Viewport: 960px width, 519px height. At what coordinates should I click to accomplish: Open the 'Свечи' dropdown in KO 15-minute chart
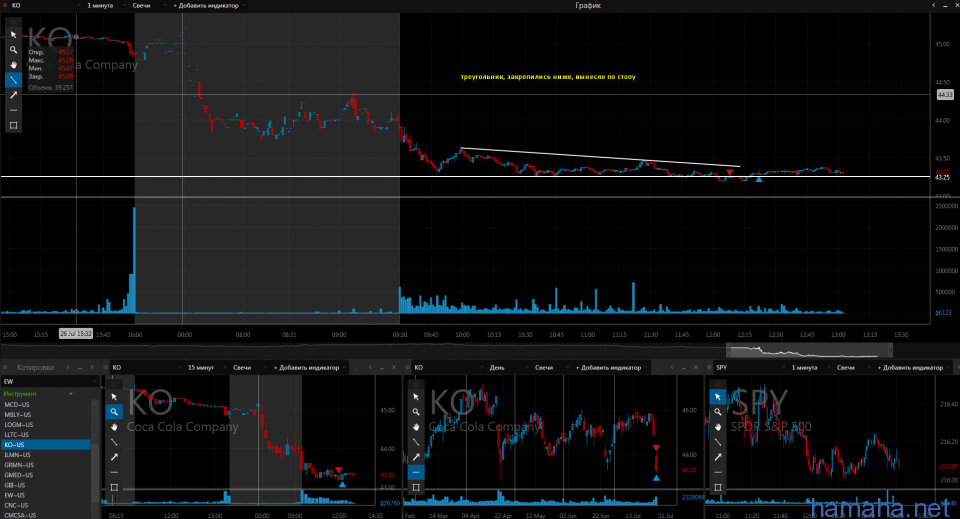click(x=248, y=368)
